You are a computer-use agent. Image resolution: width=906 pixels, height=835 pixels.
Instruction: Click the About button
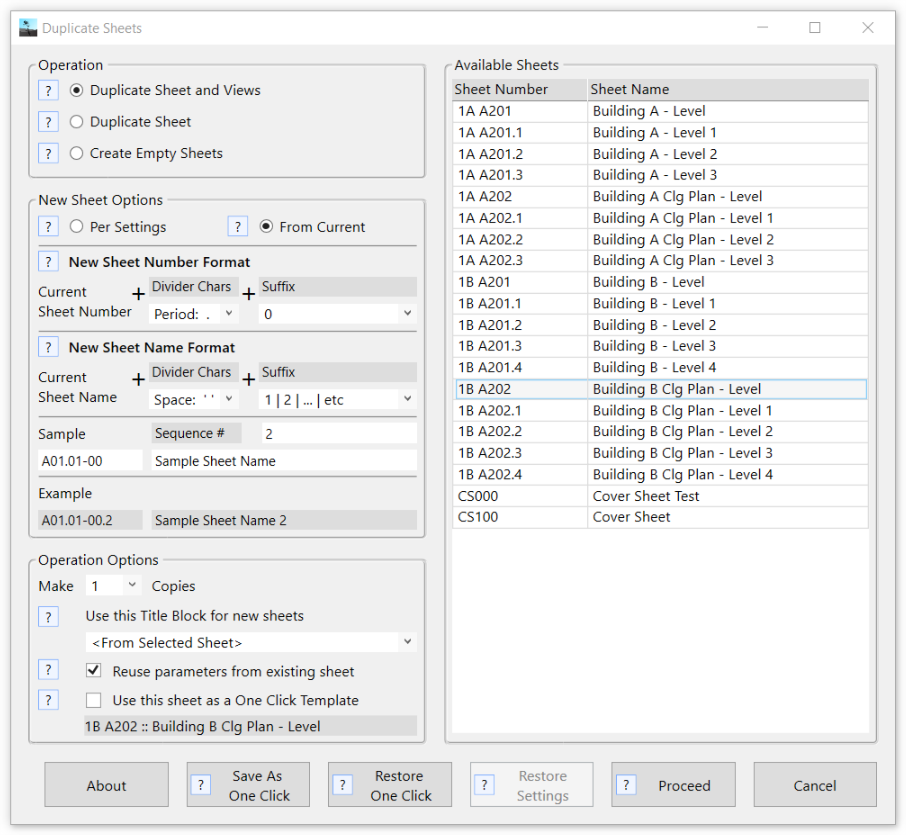coord(106,785)
